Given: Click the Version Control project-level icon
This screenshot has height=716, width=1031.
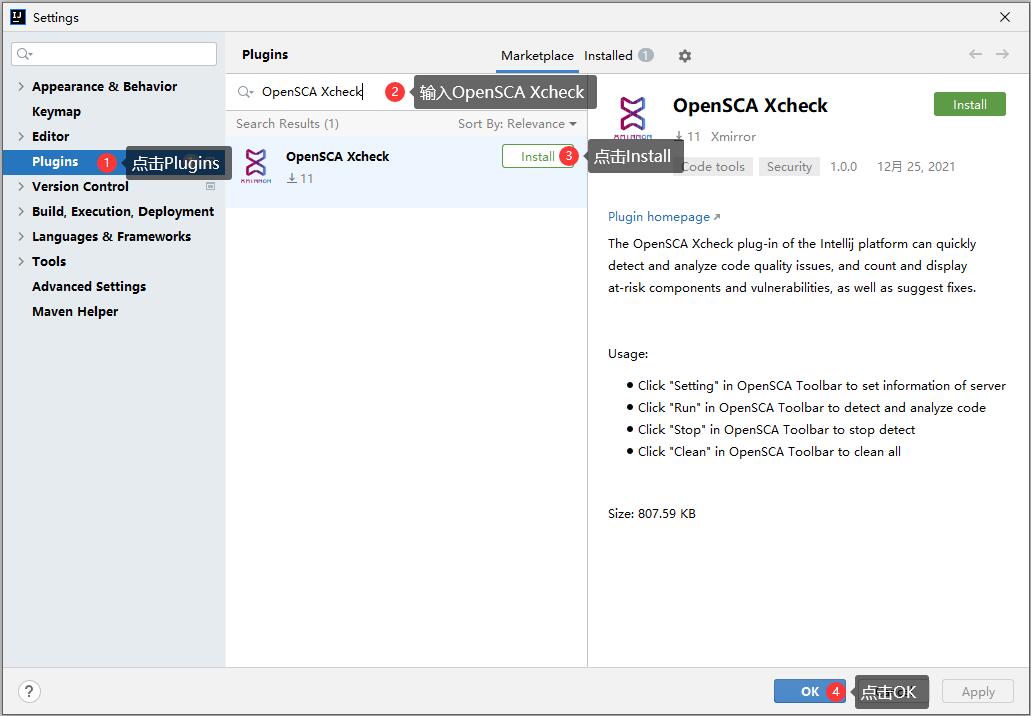Looking at the screenshot, I should click(x=210, y=186).
